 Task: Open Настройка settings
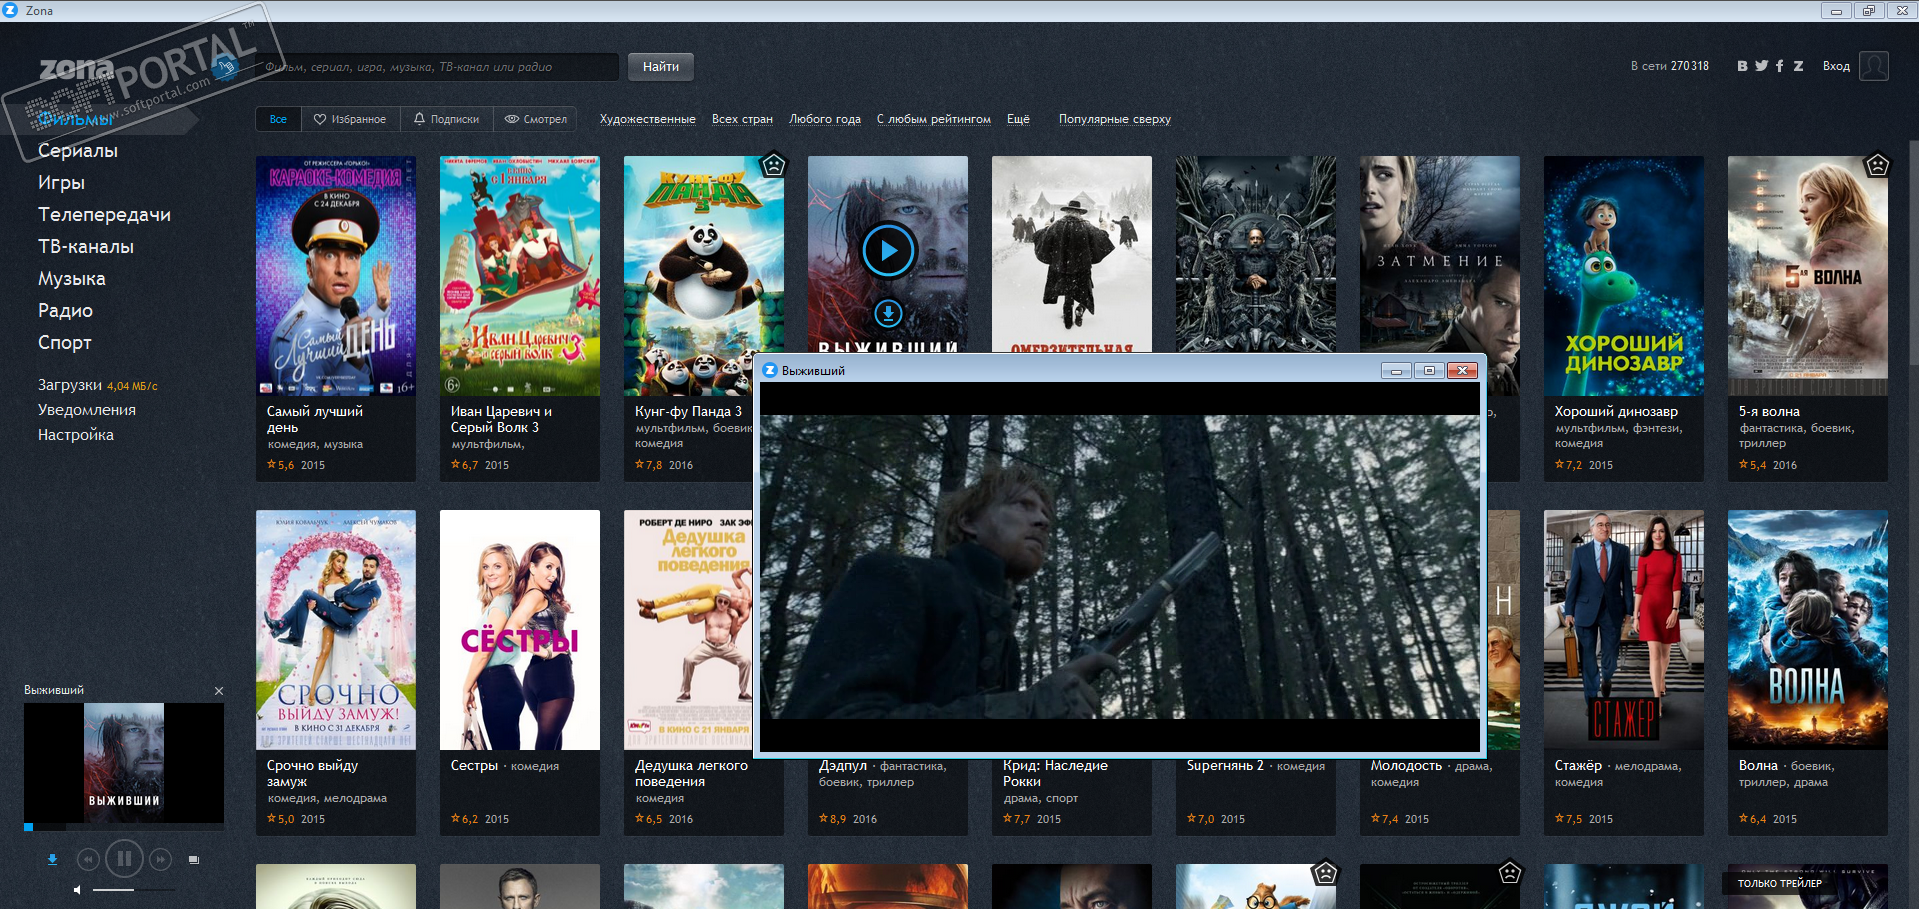(76, 435)
